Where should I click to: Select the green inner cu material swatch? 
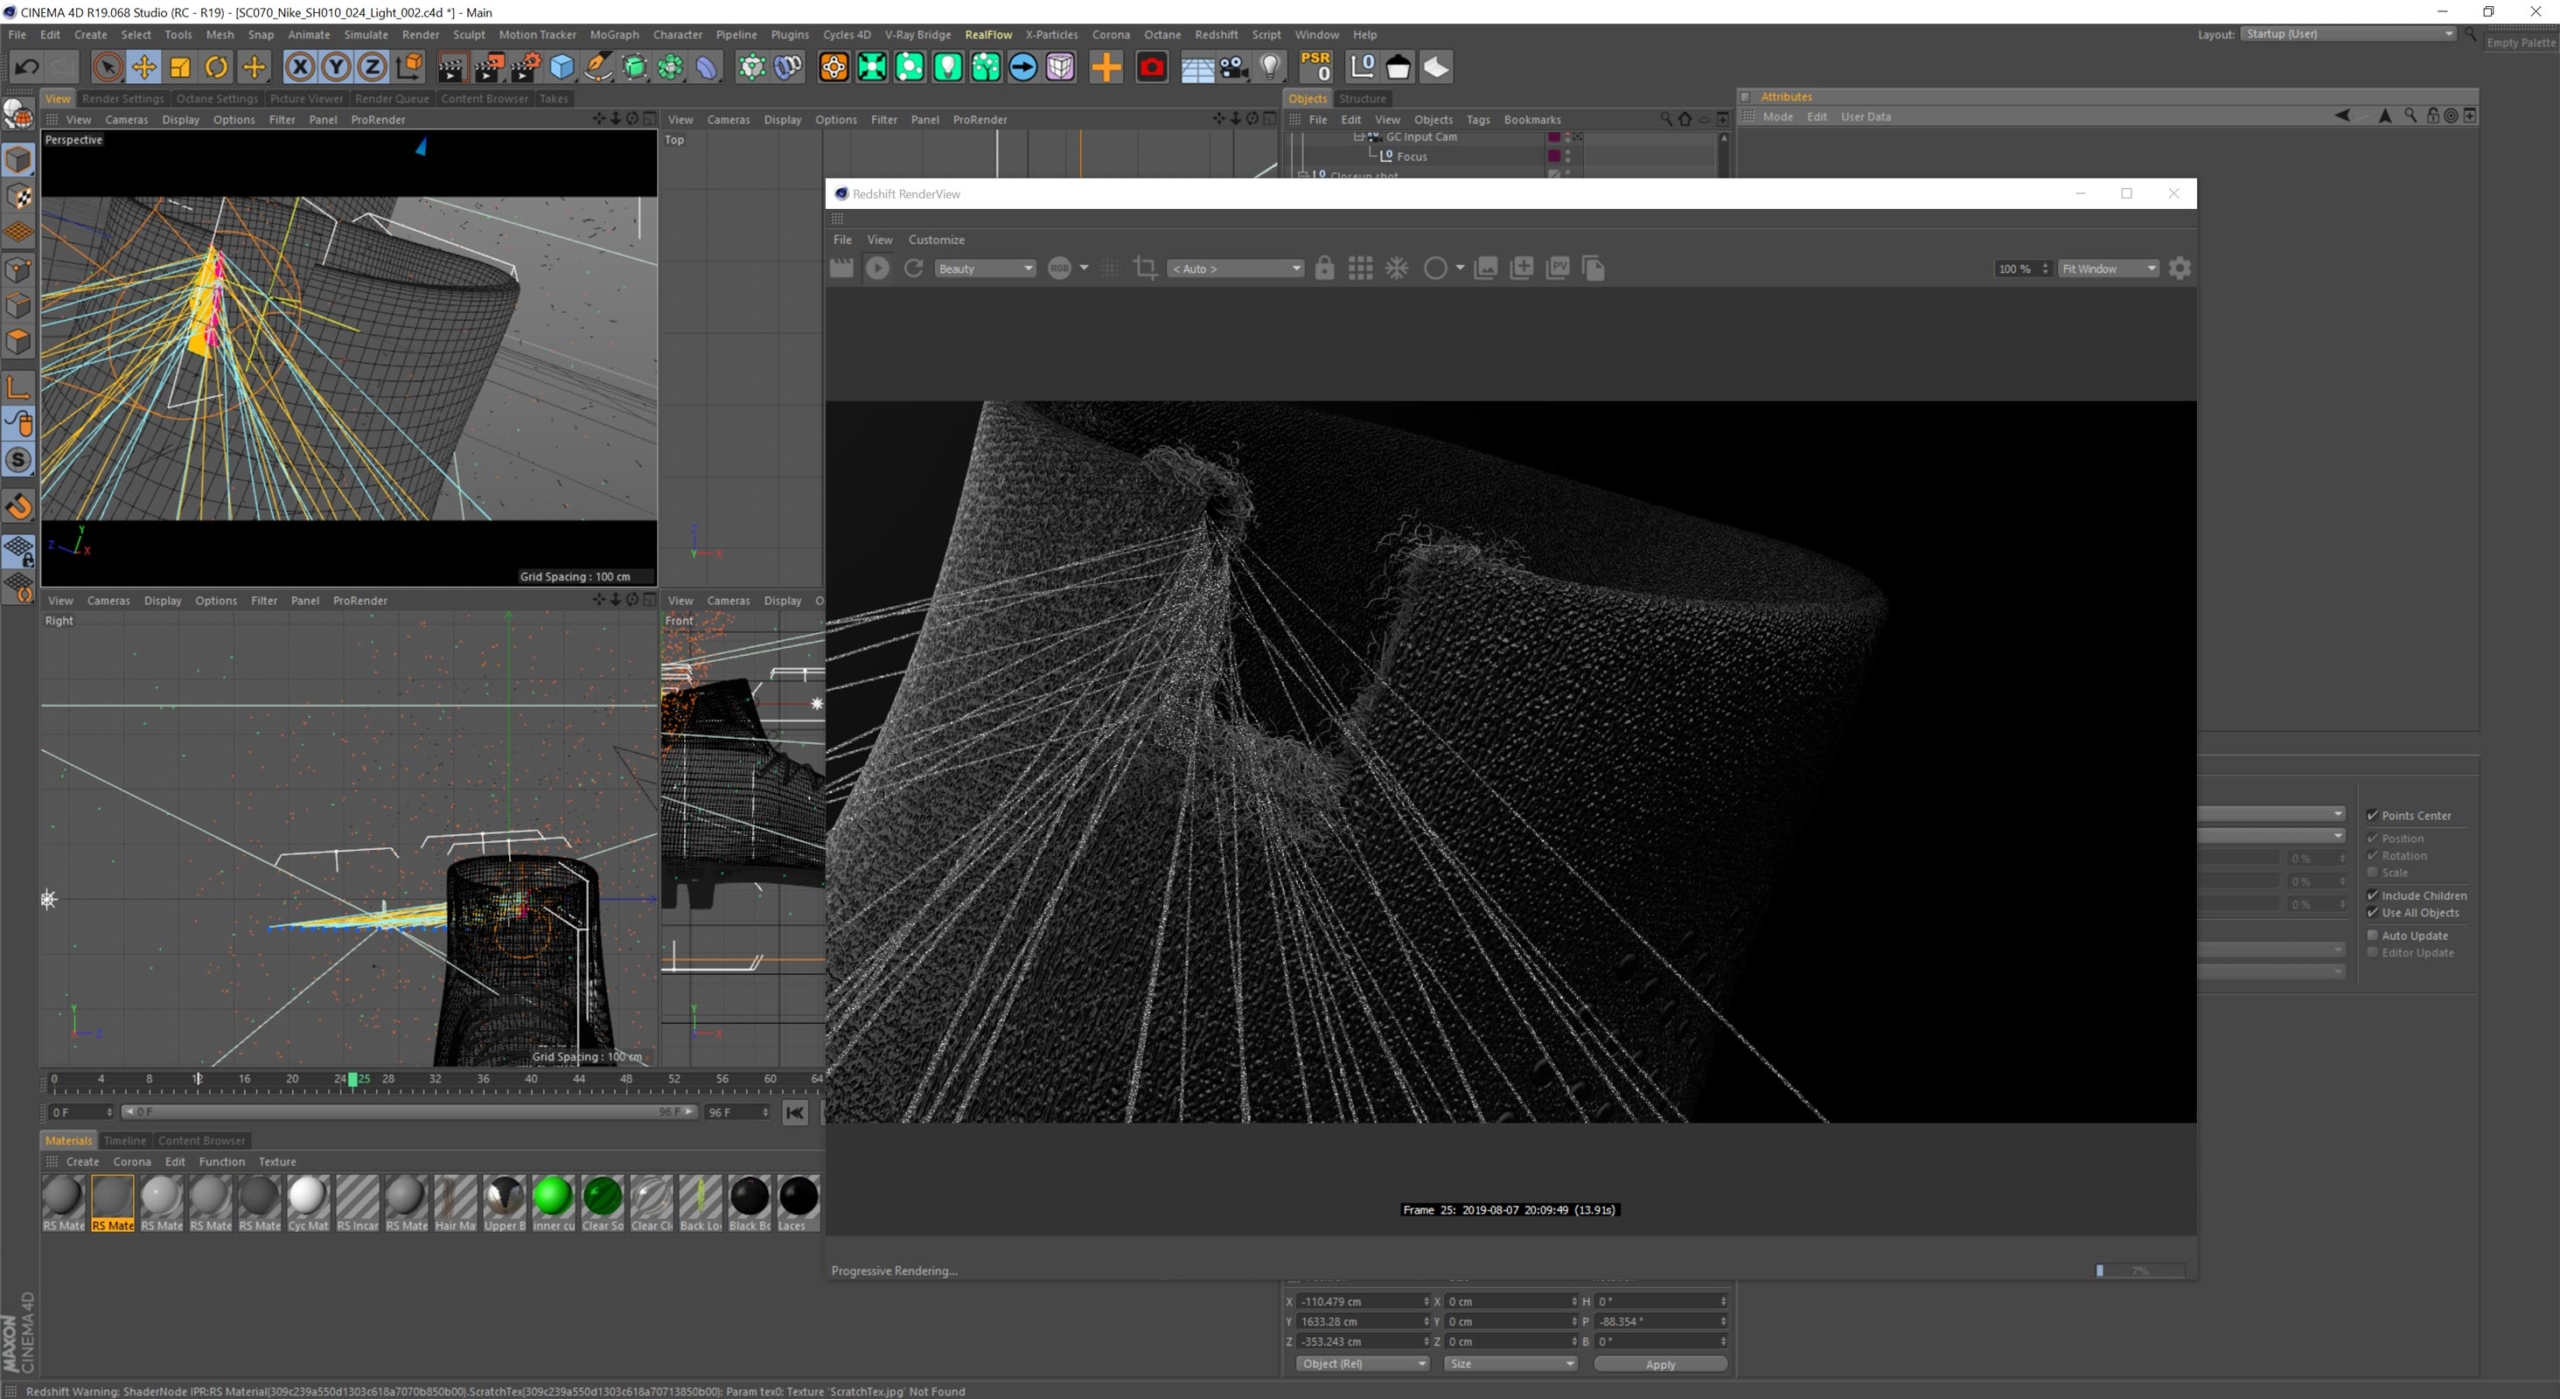553,1202
